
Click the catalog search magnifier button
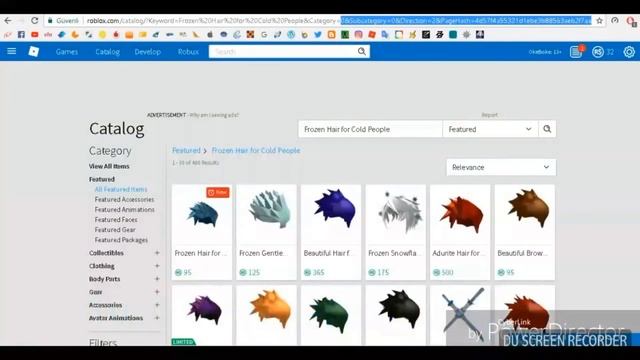[x=547, y=129]
